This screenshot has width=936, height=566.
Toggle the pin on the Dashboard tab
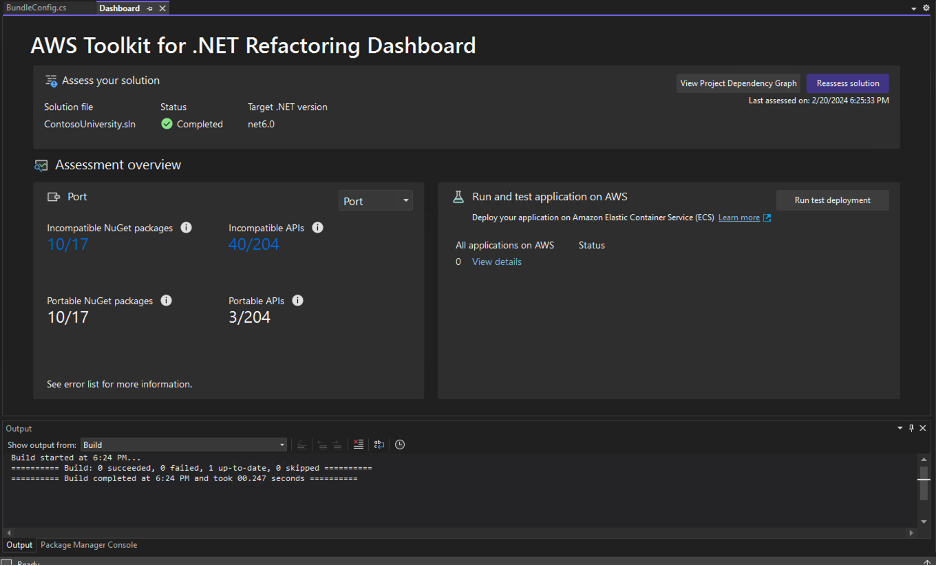pos(150,8)
